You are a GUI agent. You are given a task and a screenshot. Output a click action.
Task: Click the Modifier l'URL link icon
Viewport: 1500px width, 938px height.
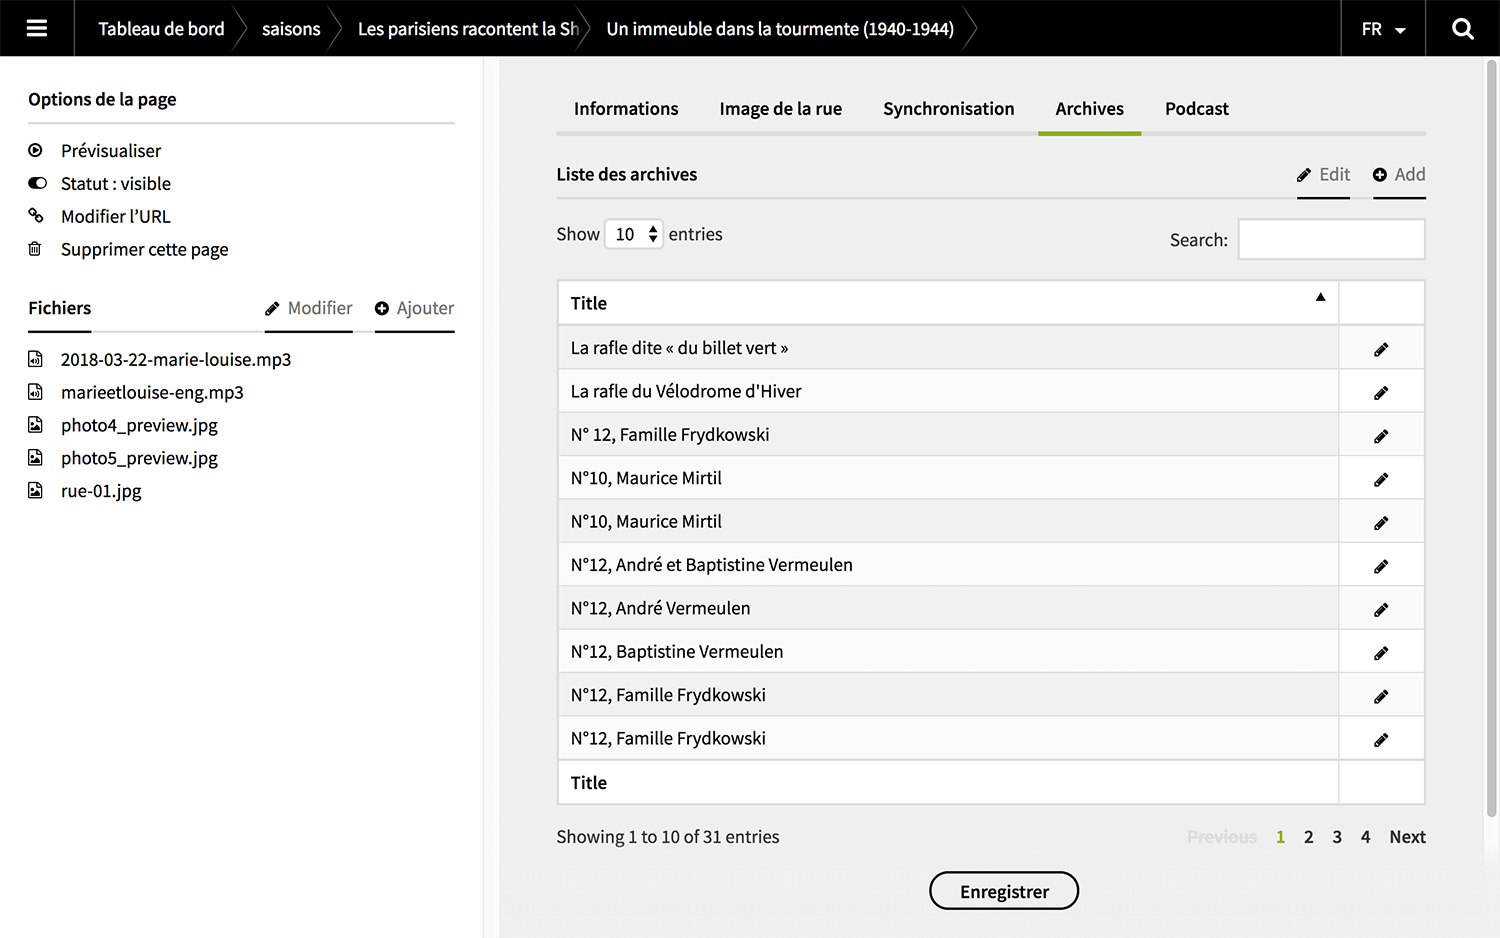(36, 216)
